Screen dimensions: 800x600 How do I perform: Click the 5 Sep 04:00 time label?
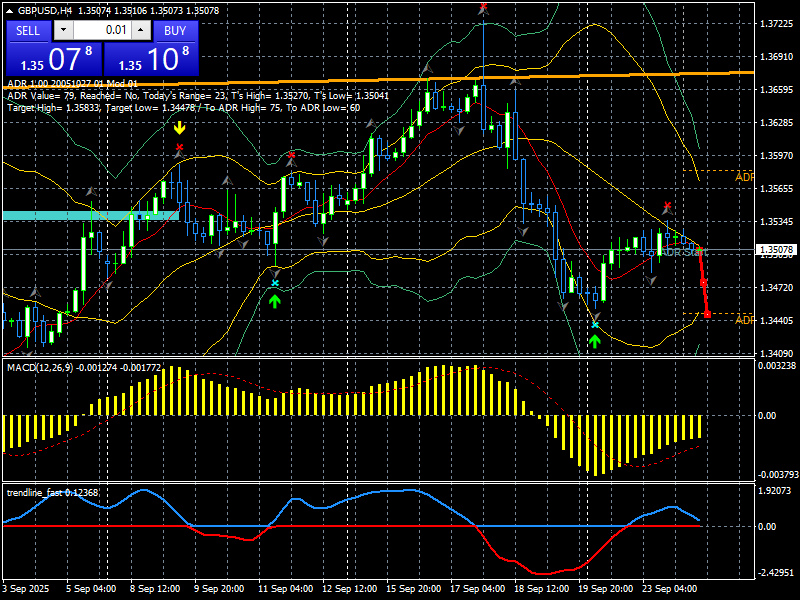pos(91,588)
